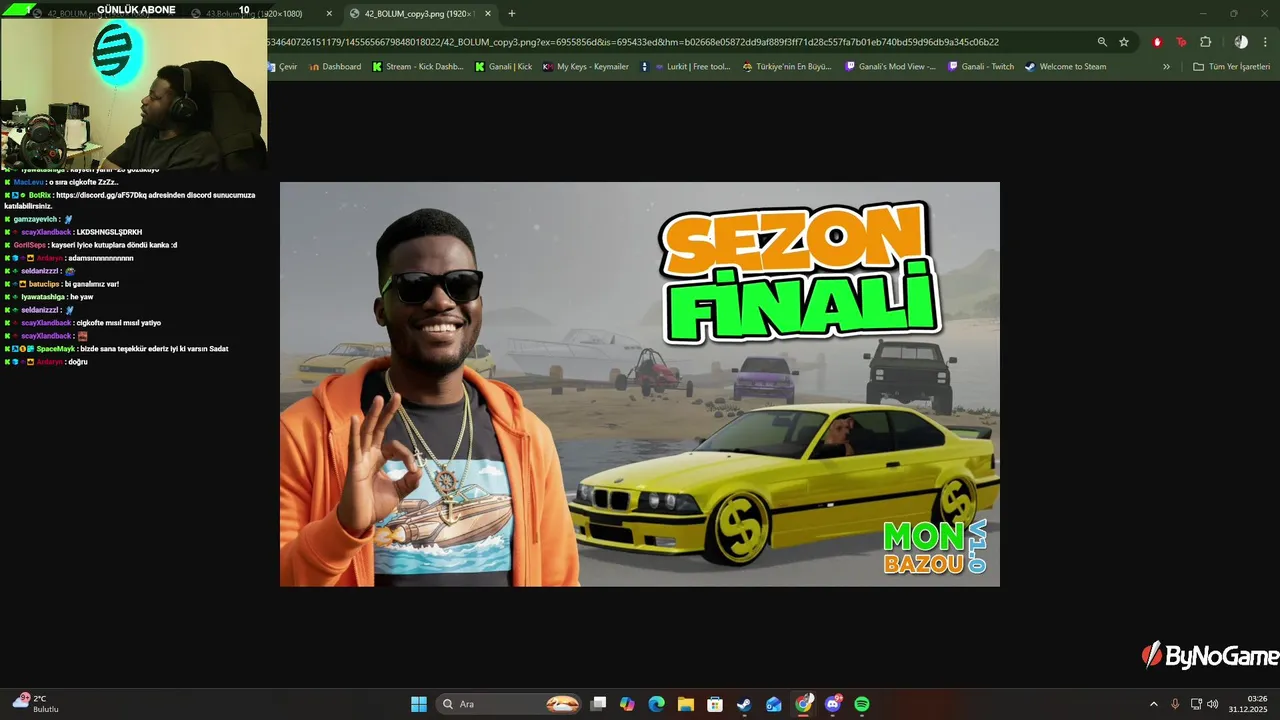Open Welcome to Steam bookmark
This screenshot has height=720, width=1280.
[x=1066, y=67]
